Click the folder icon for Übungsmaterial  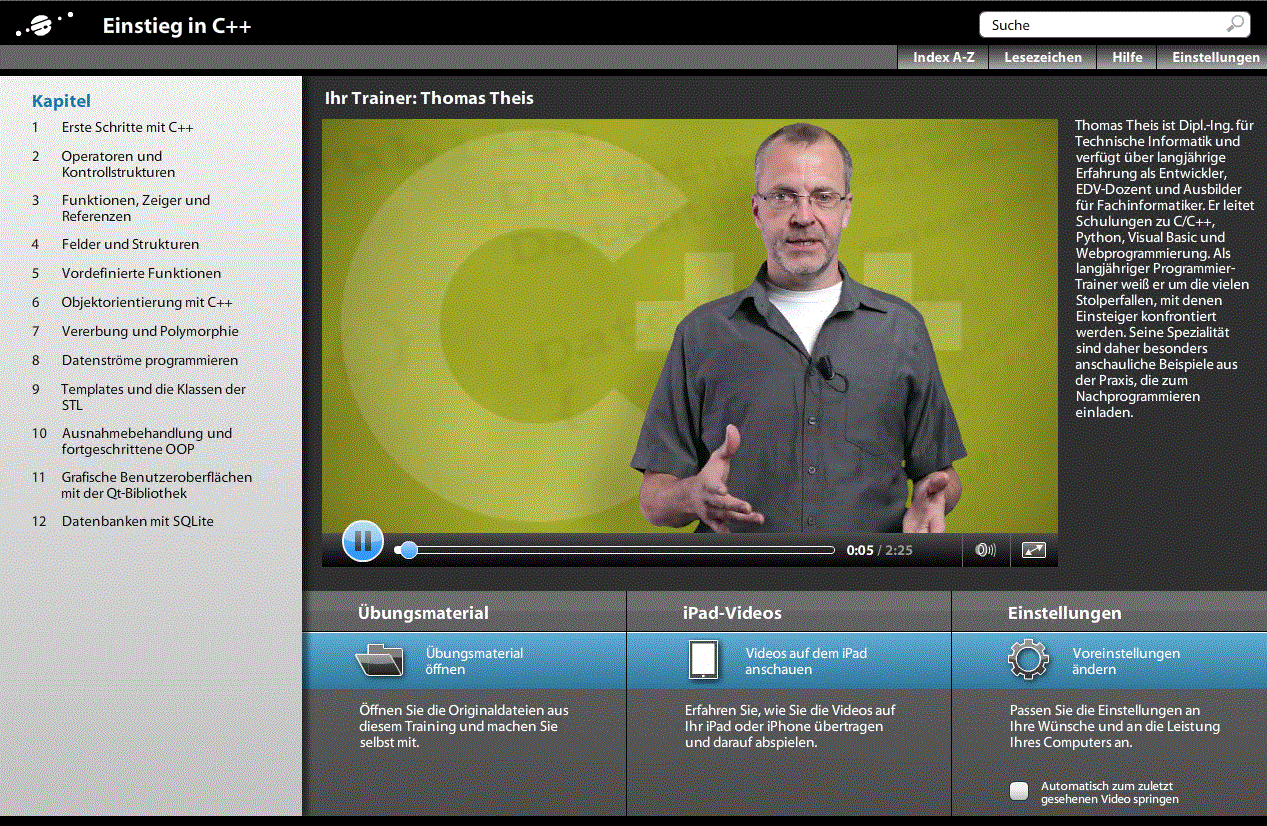tap(379, 660)
